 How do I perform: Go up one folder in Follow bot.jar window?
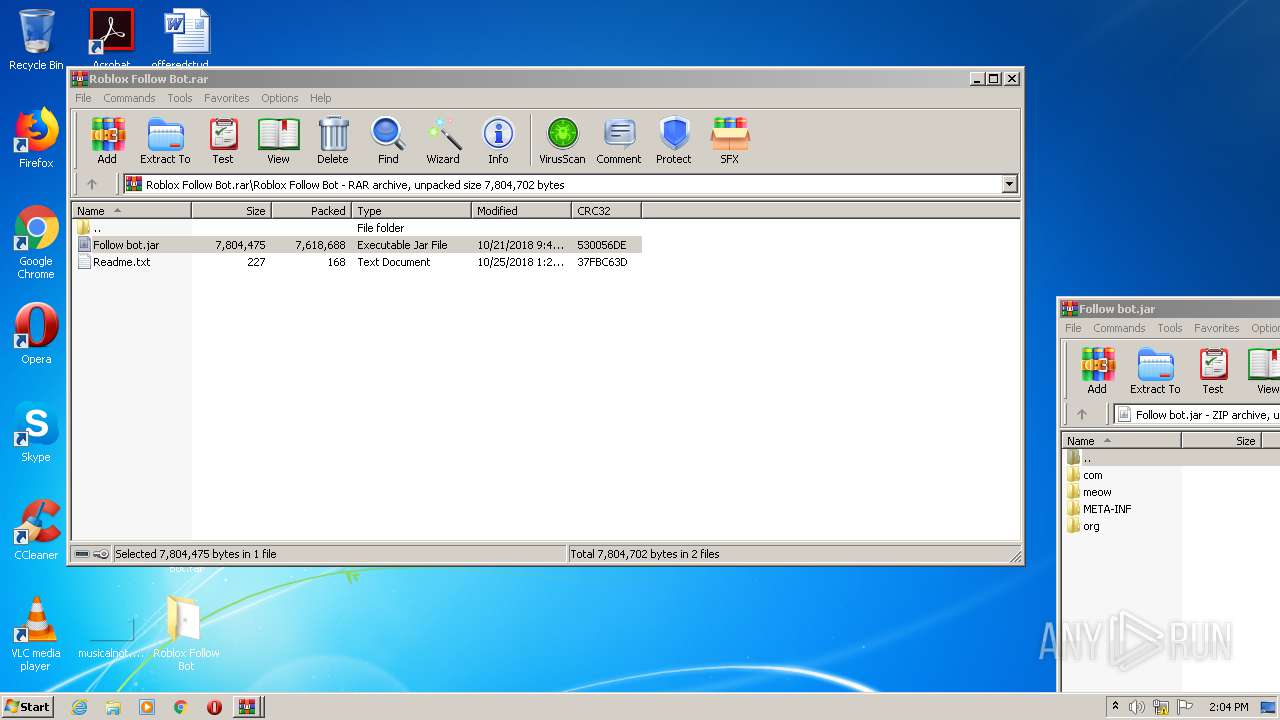click(1082, 414)
